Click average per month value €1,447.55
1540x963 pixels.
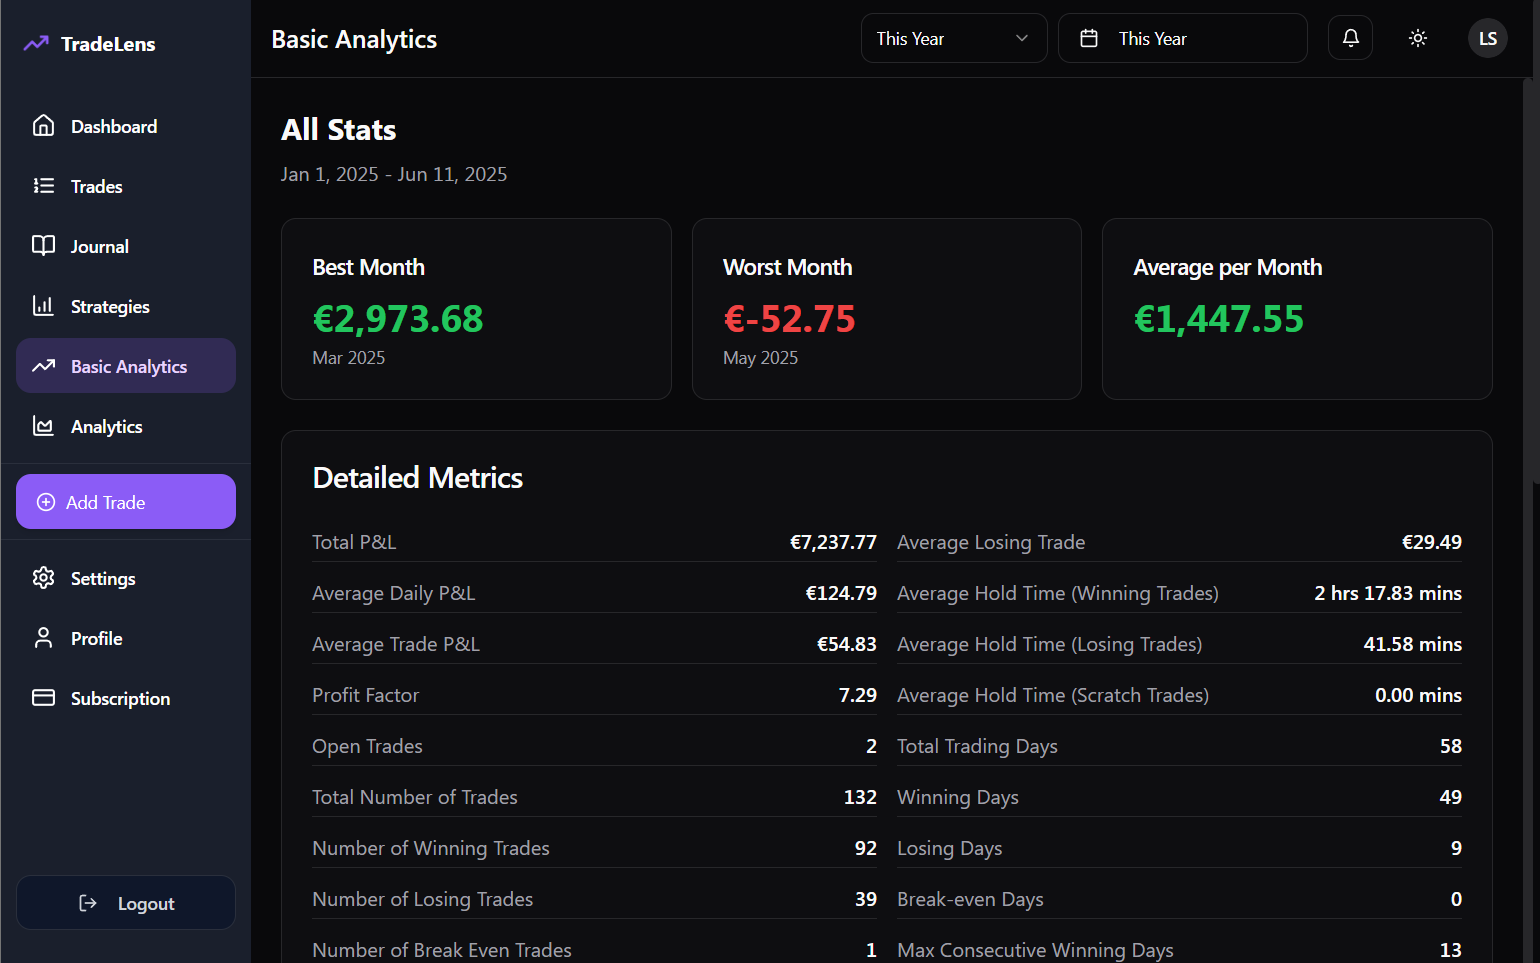(x=1219, y=319)
